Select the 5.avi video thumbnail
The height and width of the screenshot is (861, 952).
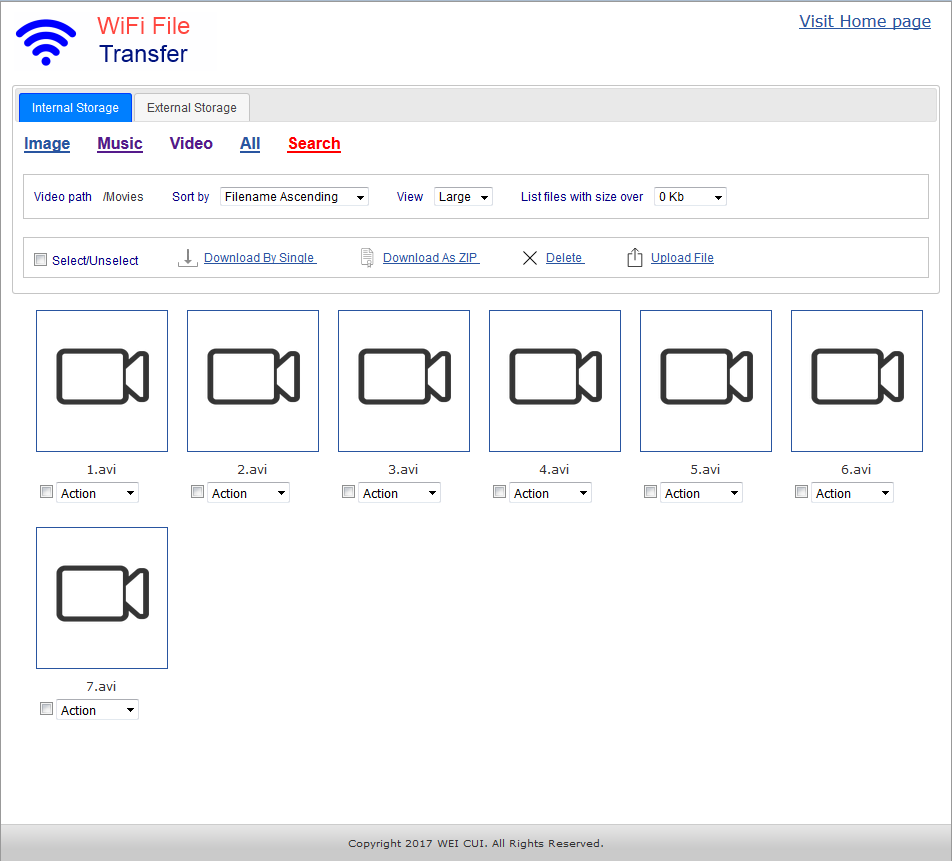706,381
